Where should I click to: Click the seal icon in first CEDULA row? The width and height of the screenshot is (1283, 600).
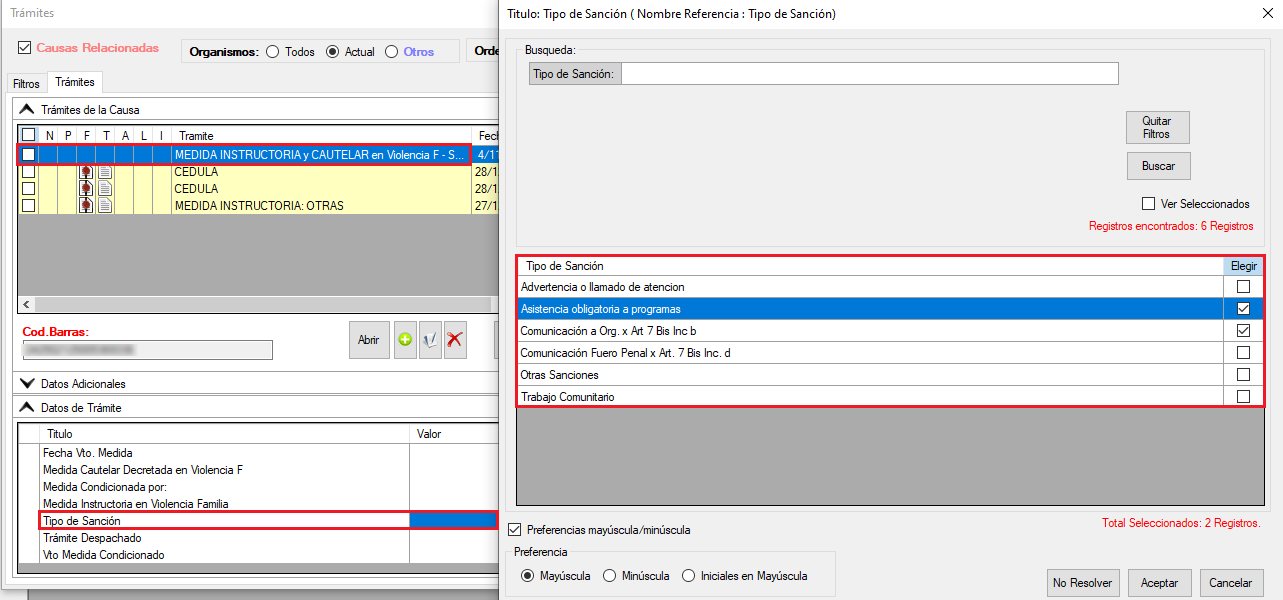click(86, 172)
